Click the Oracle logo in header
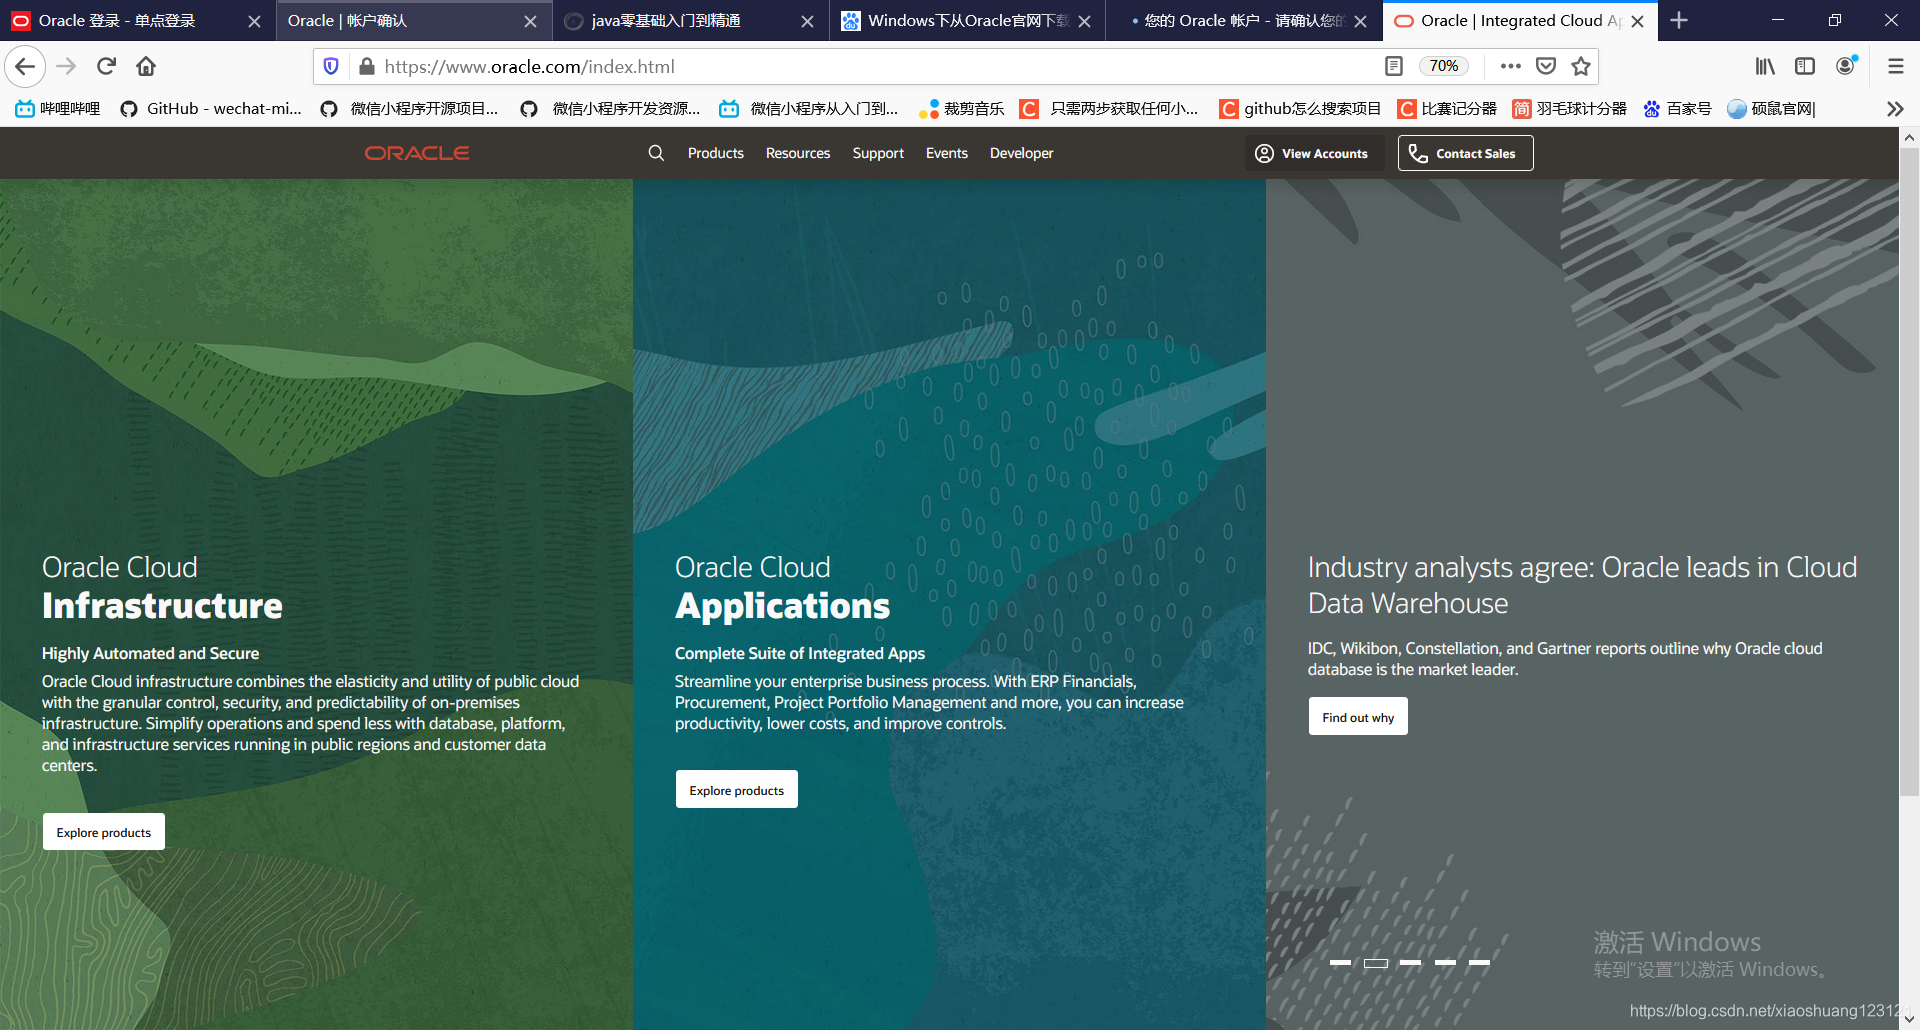The width and height of the screenshot is (1920, 1030). point(417,153)
